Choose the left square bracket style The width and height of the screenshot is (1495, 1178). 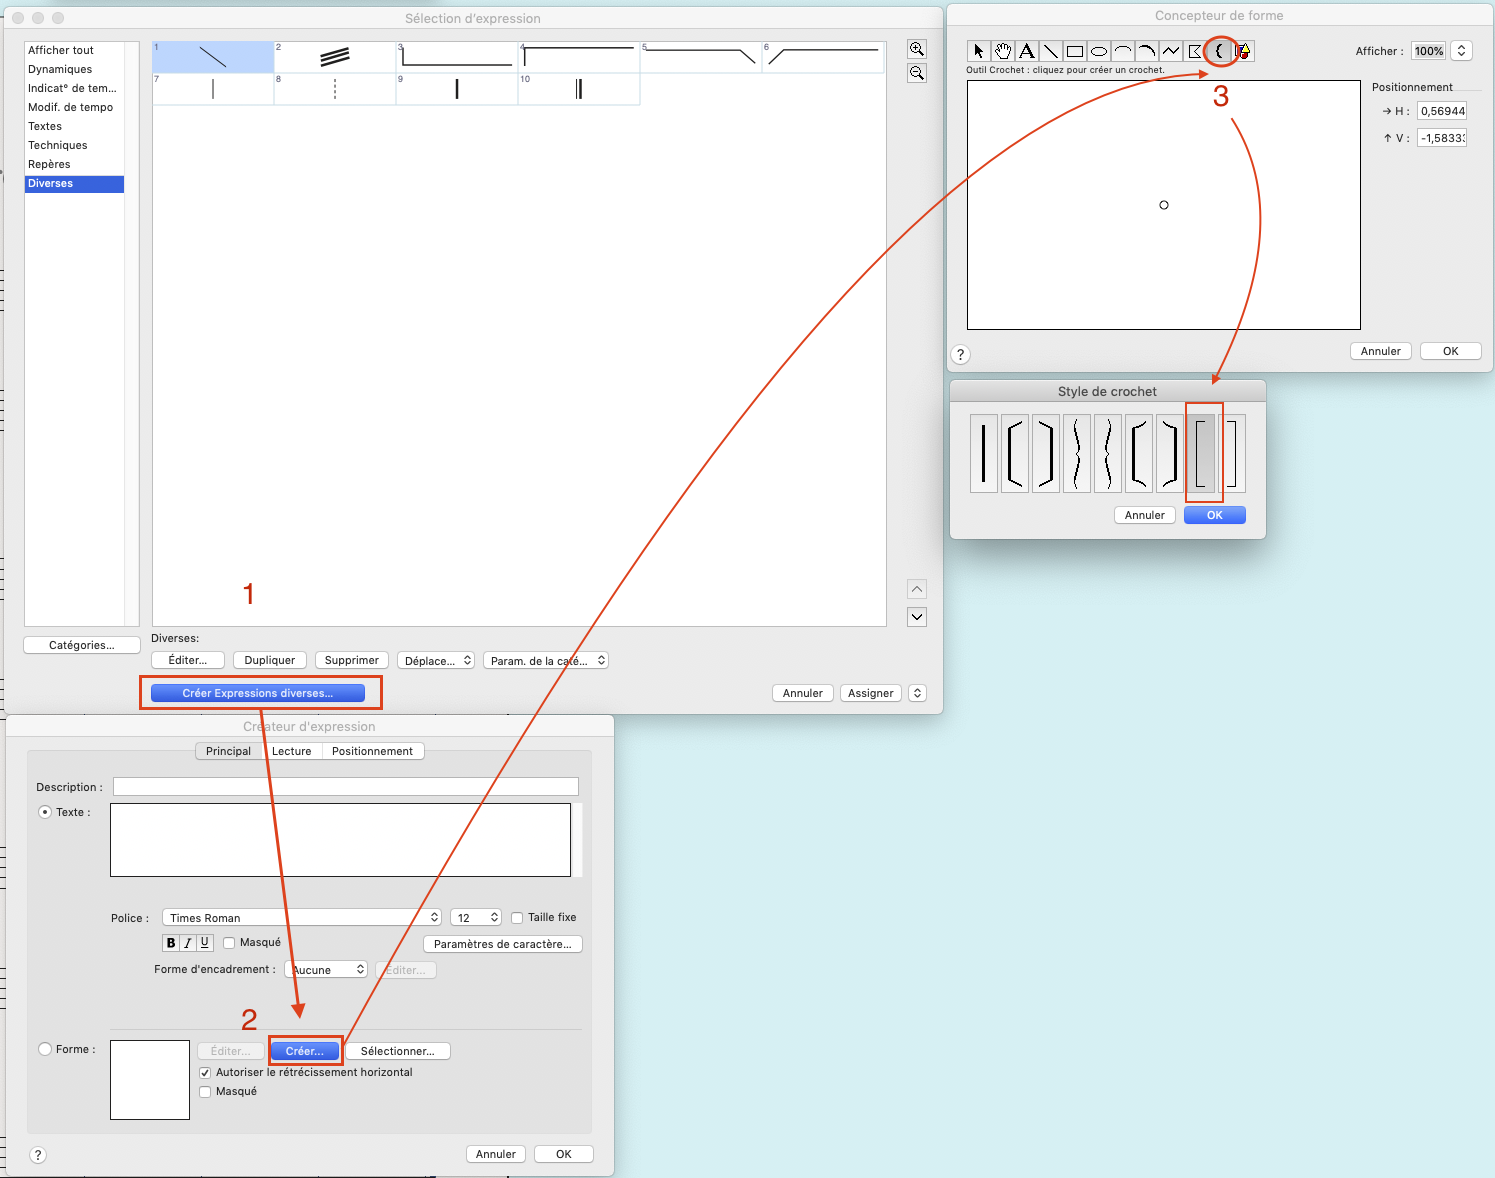click(1203, 453)
